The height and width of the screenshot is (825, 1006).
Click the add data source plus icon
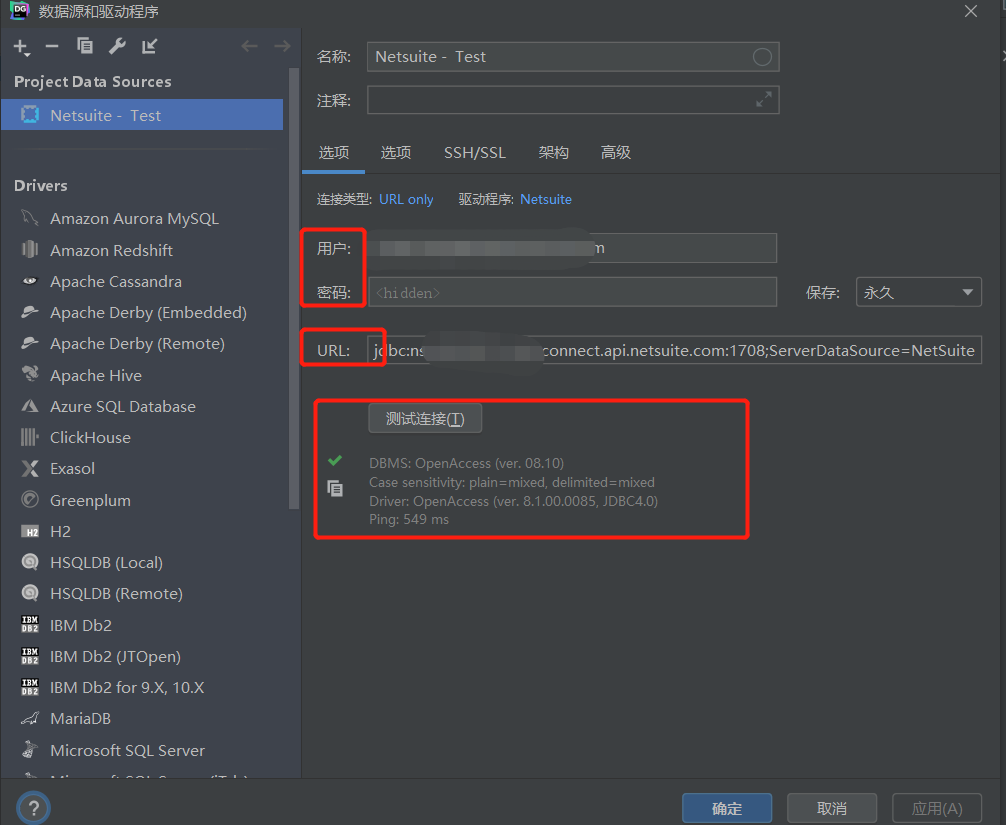pos(21,47)
